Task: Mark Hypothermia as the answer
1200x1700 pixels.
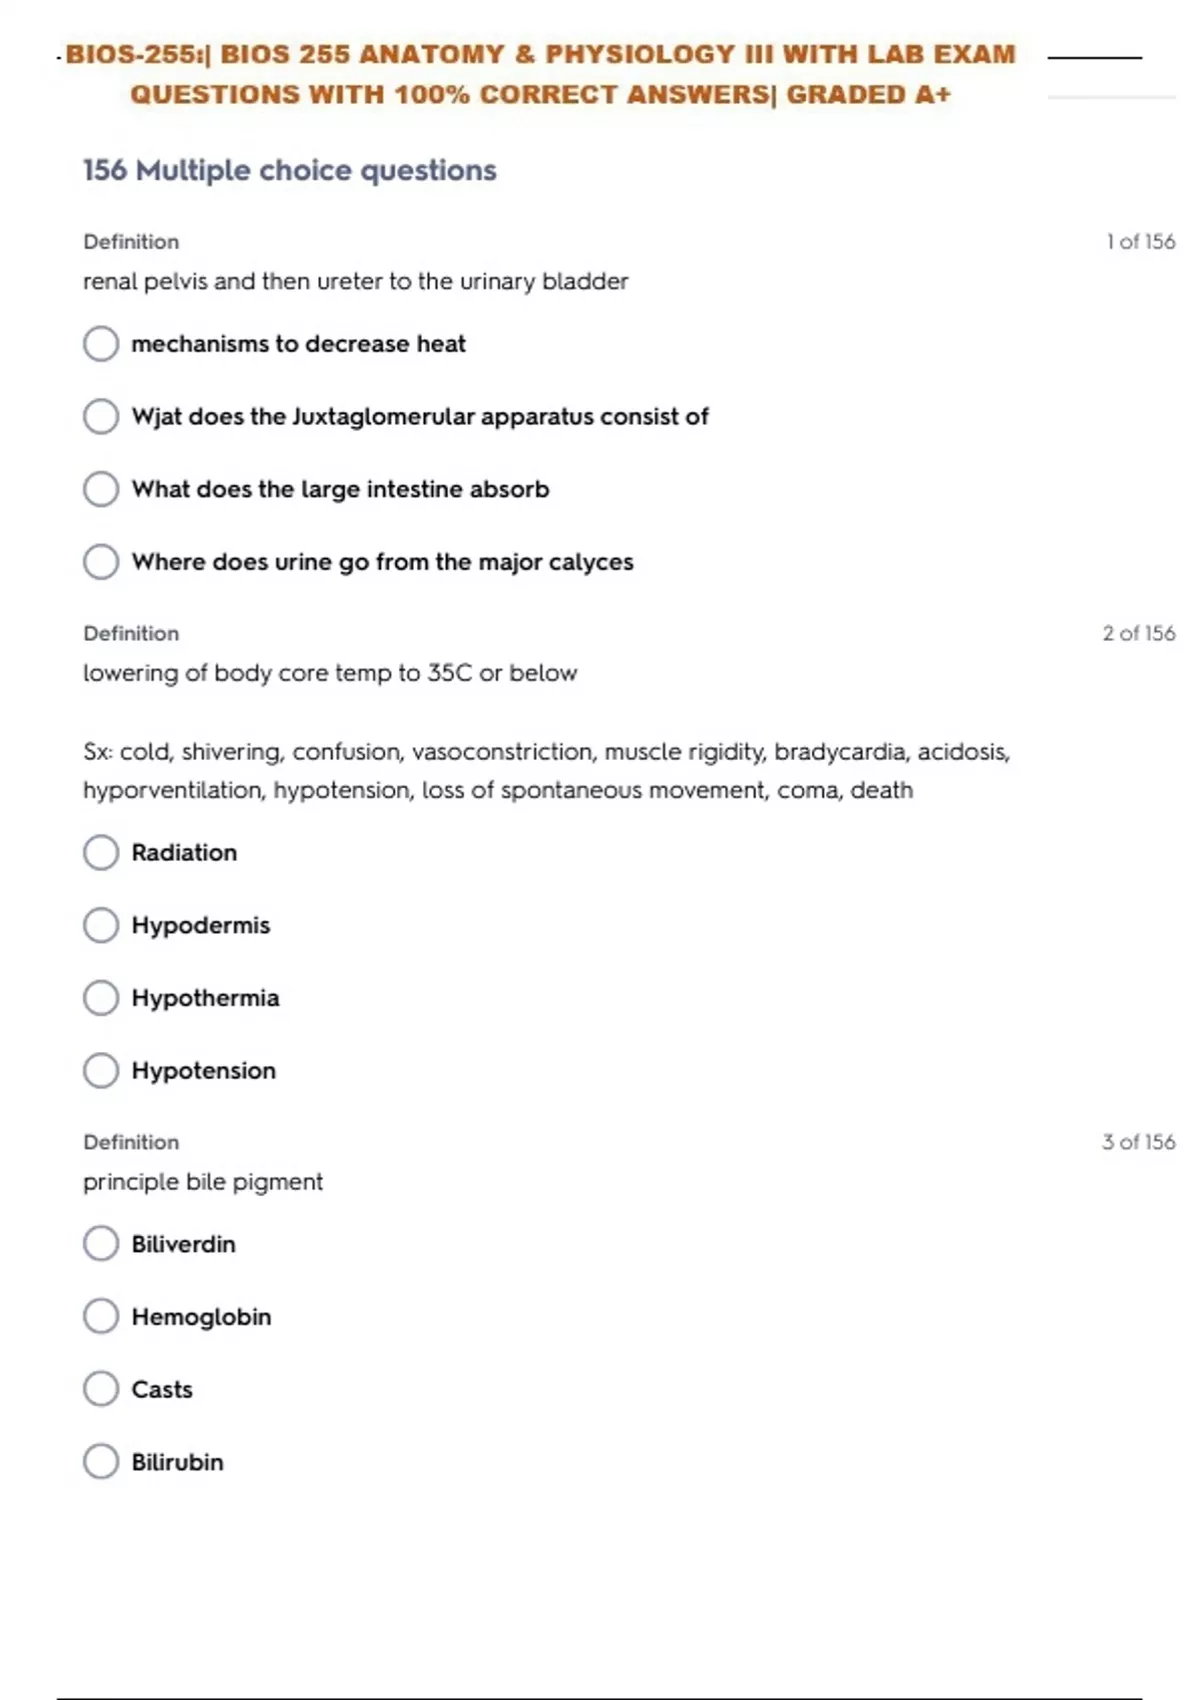Action: [x=101, y=998]
